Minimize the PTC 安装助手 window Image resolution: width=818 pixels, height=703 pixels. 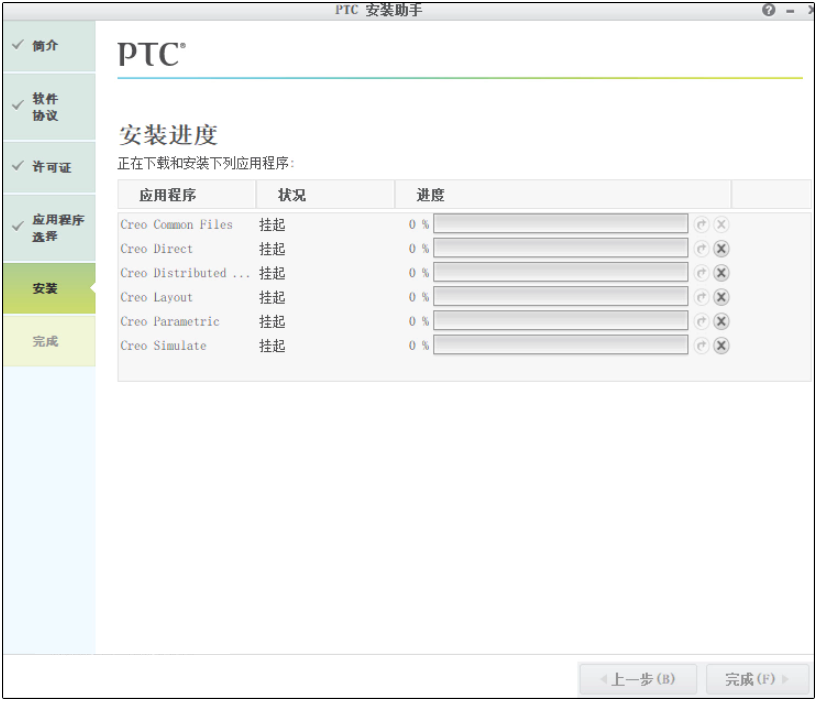[790, 11]
